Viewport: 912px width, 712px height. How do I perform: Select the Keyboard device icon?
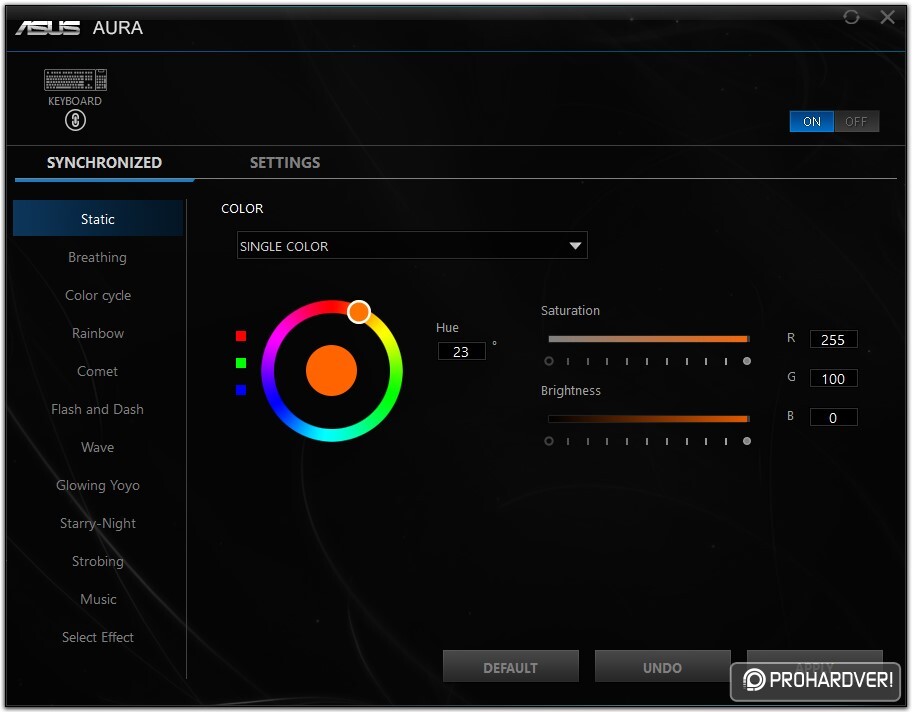tap(76, 80)
